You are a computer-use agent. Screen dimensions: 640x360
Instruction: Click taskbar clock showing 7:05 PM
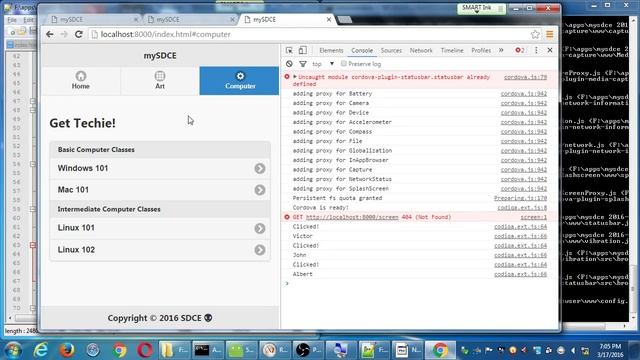(611, 350)
